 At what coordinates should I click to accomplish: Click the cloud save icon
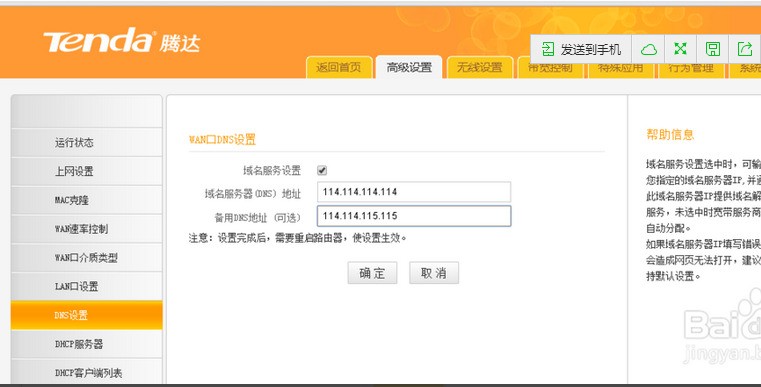[649, 49]
